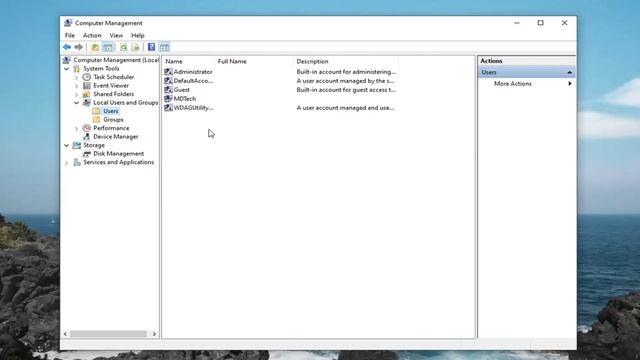
Task: Select the Guest user account icon
Action: coord(168,90)
